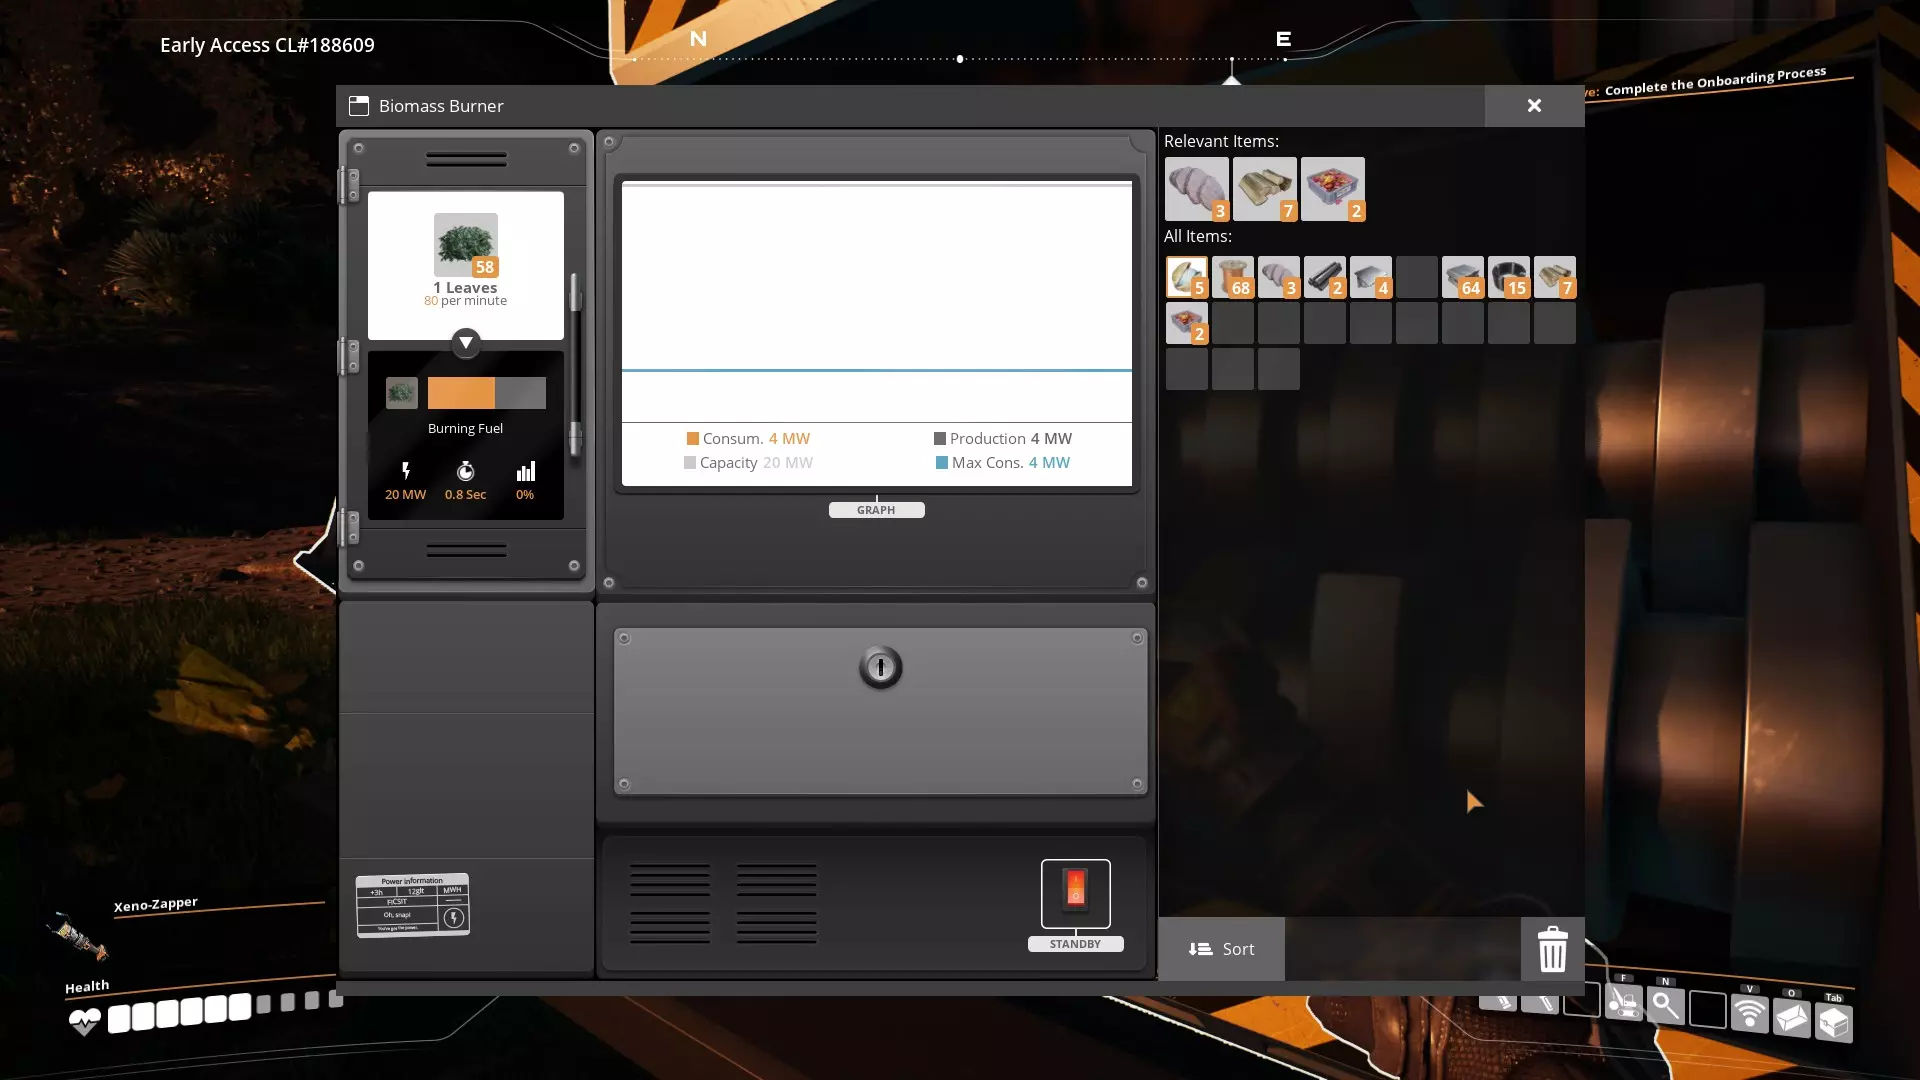The height and width of the screenshot is (1080, 1920).
Task: Select the cable coil stack of 15
Action: pyautogui.click(x=1508, y=277)
